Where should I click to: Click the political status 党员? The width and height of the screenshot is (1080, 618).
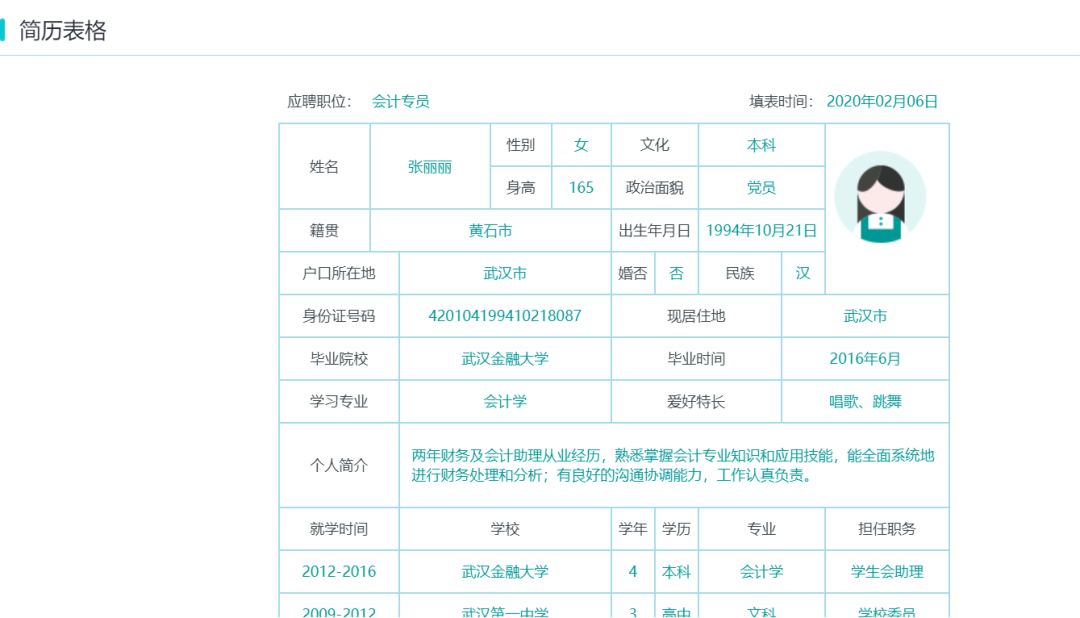pos(761,187)
